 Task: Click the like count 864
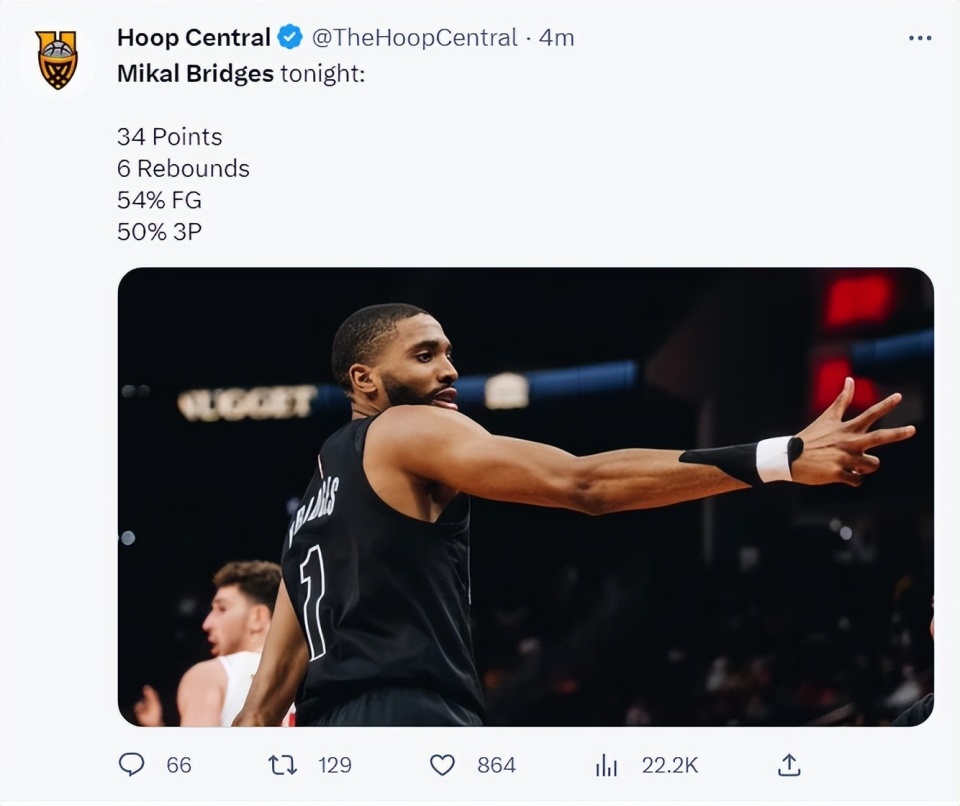pos(496,765)
